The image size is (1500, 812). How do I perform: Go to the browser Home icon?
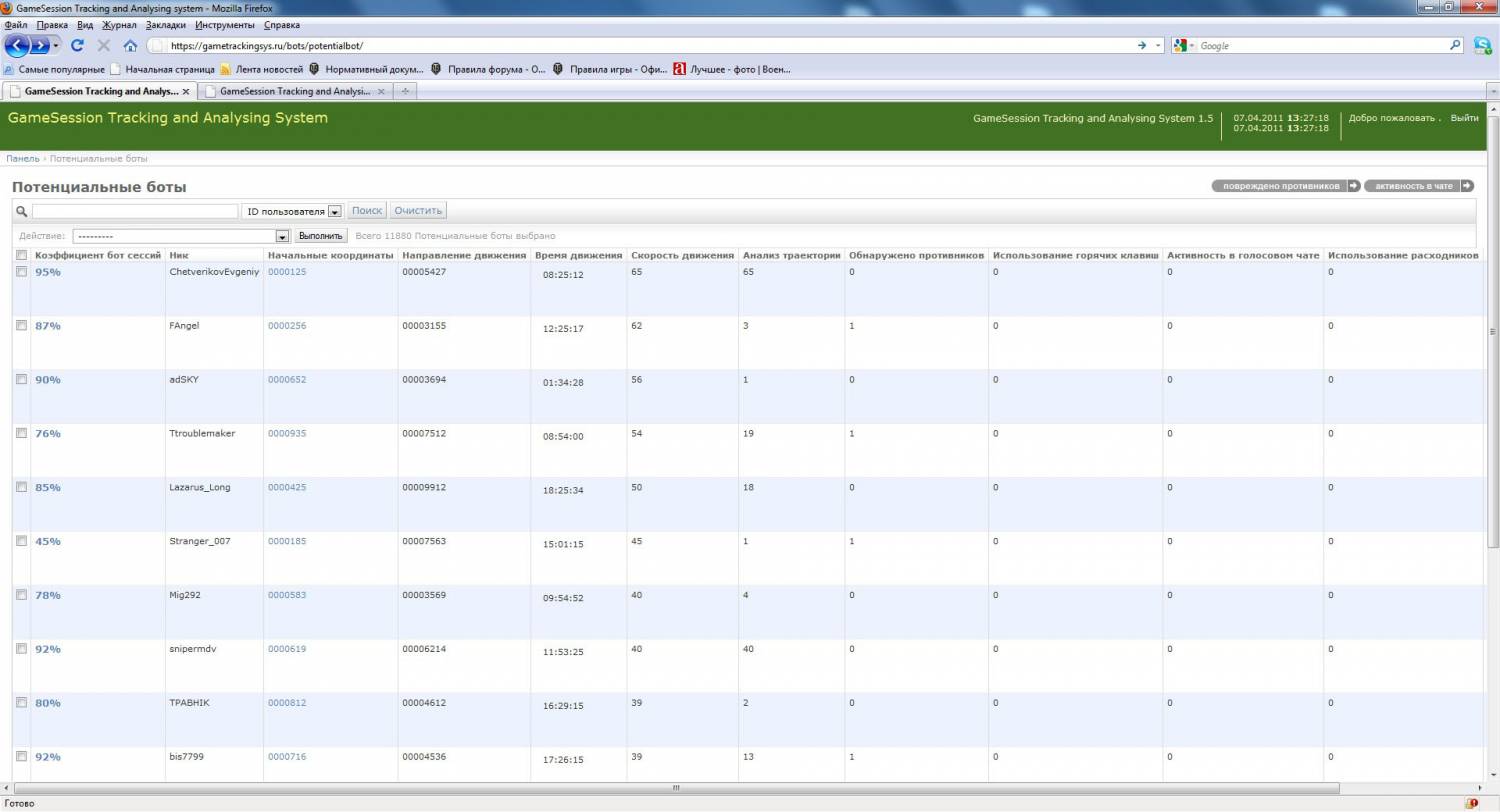point(130,45)
